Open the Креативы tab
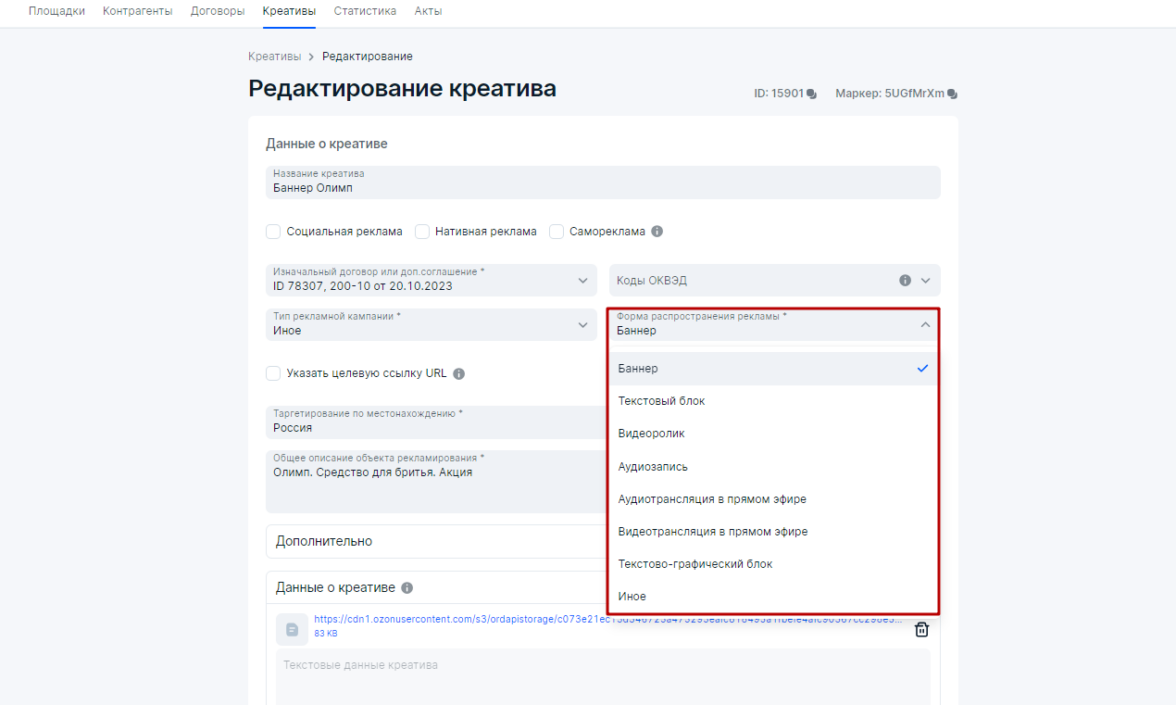The width and height of the screenshot is (1176, 705). pyautogui.click(x=289, y=11)
